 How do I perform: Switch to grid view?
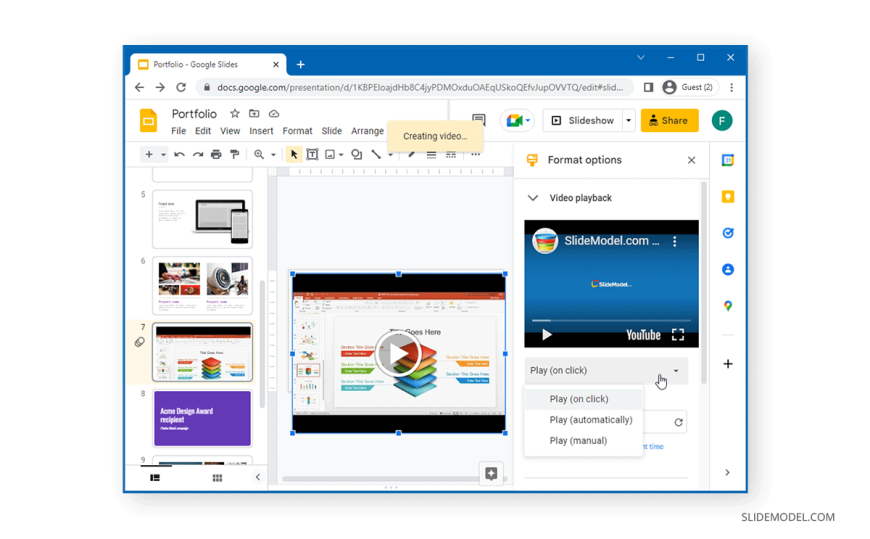[217, 477]
